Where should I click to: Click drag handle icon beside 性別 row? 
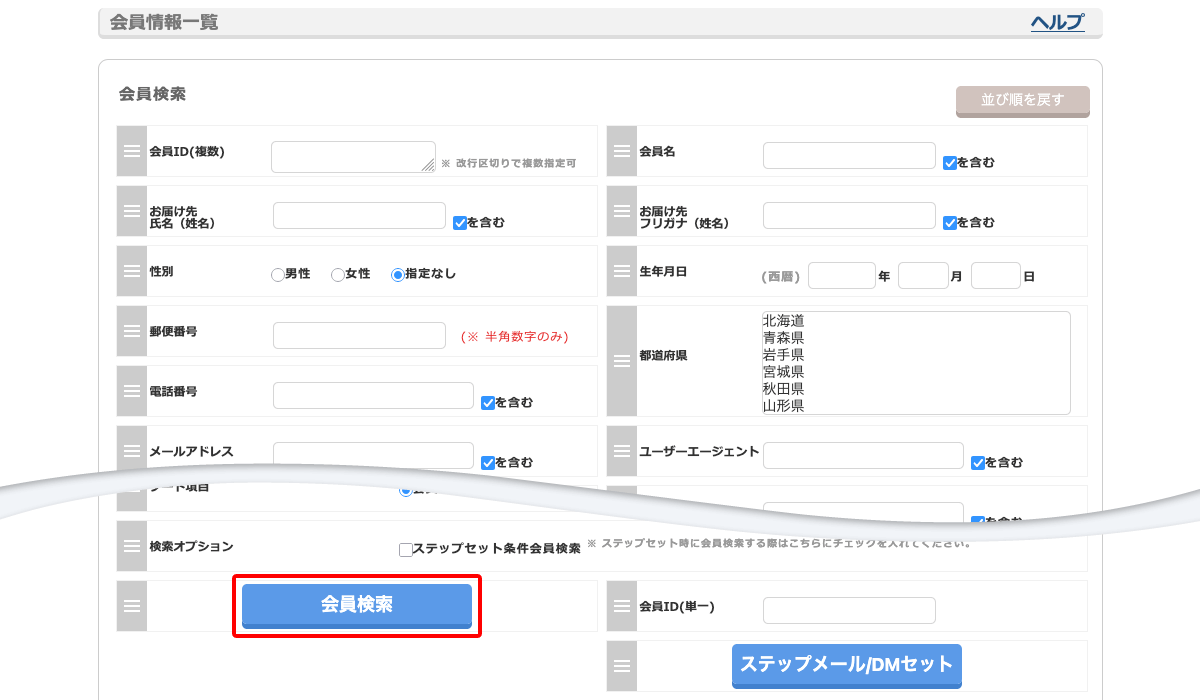(x=132, y=271)
